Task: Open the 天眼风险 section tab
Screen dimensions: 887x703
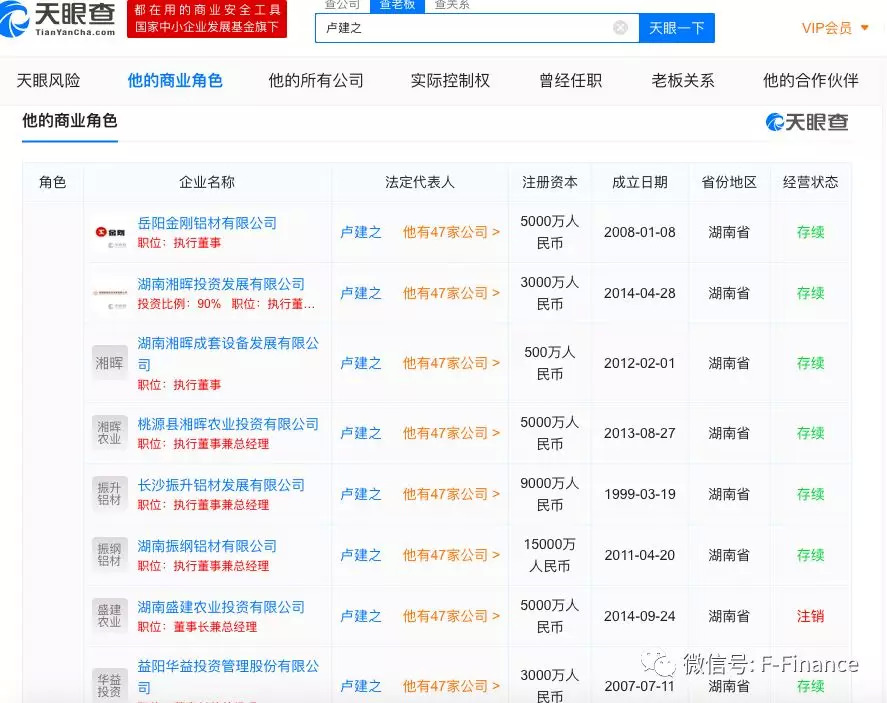Action: pos(48,80)
